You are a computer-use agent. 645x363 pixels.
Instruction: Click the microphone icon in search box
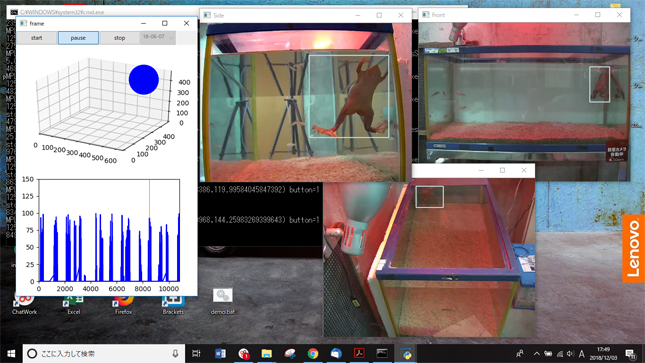(175, 354)
